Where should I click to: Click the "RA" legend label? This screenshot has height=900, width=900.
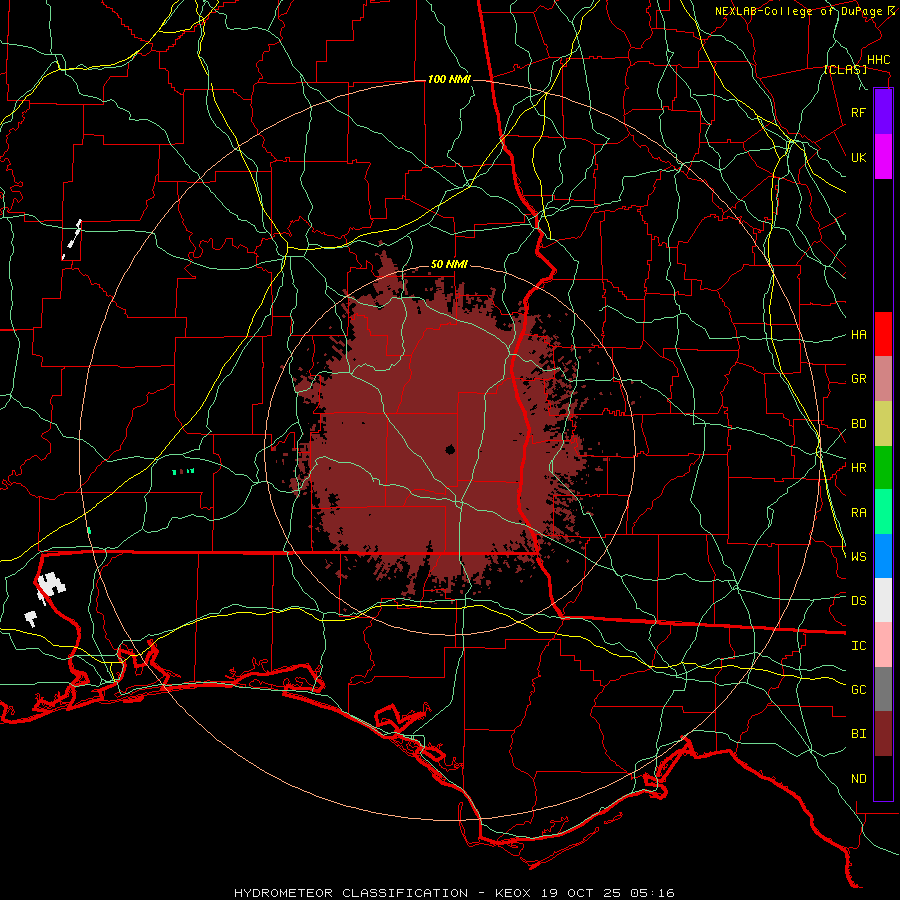(858, 513)
